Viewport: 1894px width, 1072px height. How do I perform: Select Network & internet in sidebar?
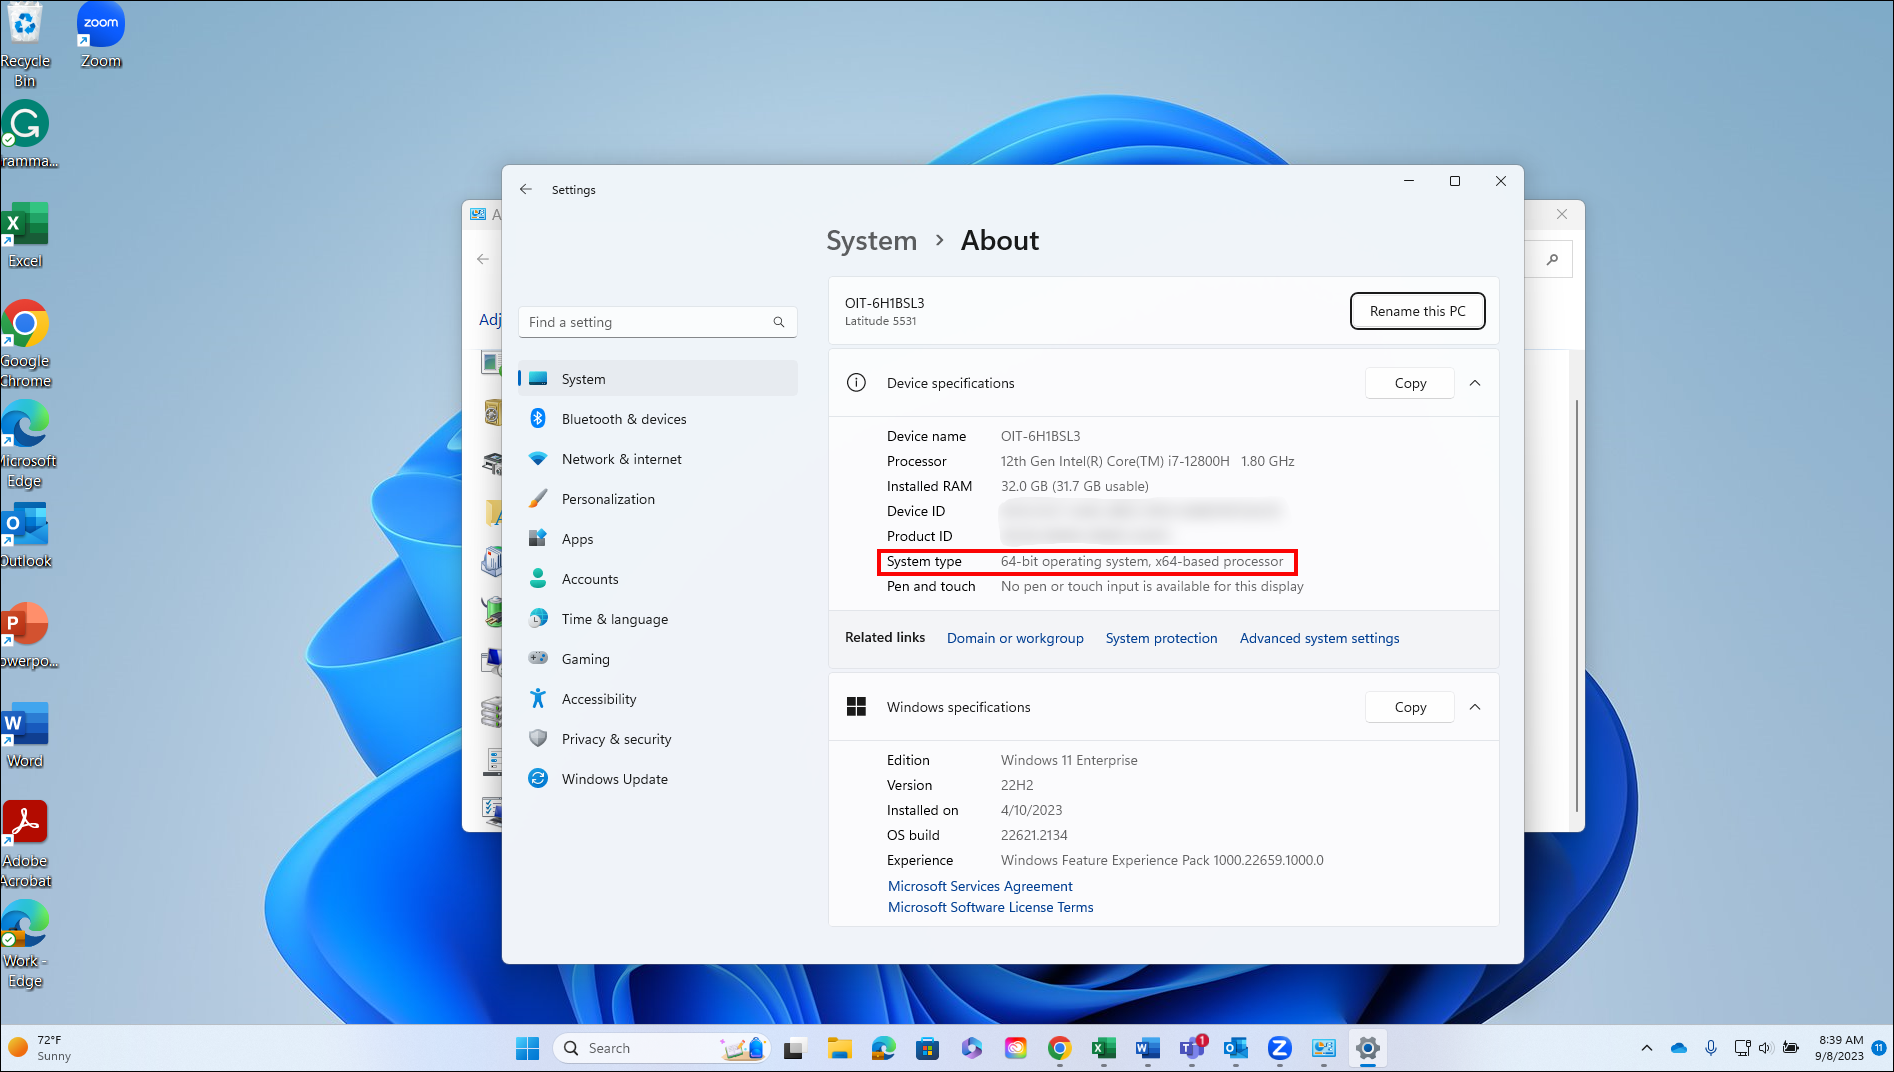click(x=621, y=458)
